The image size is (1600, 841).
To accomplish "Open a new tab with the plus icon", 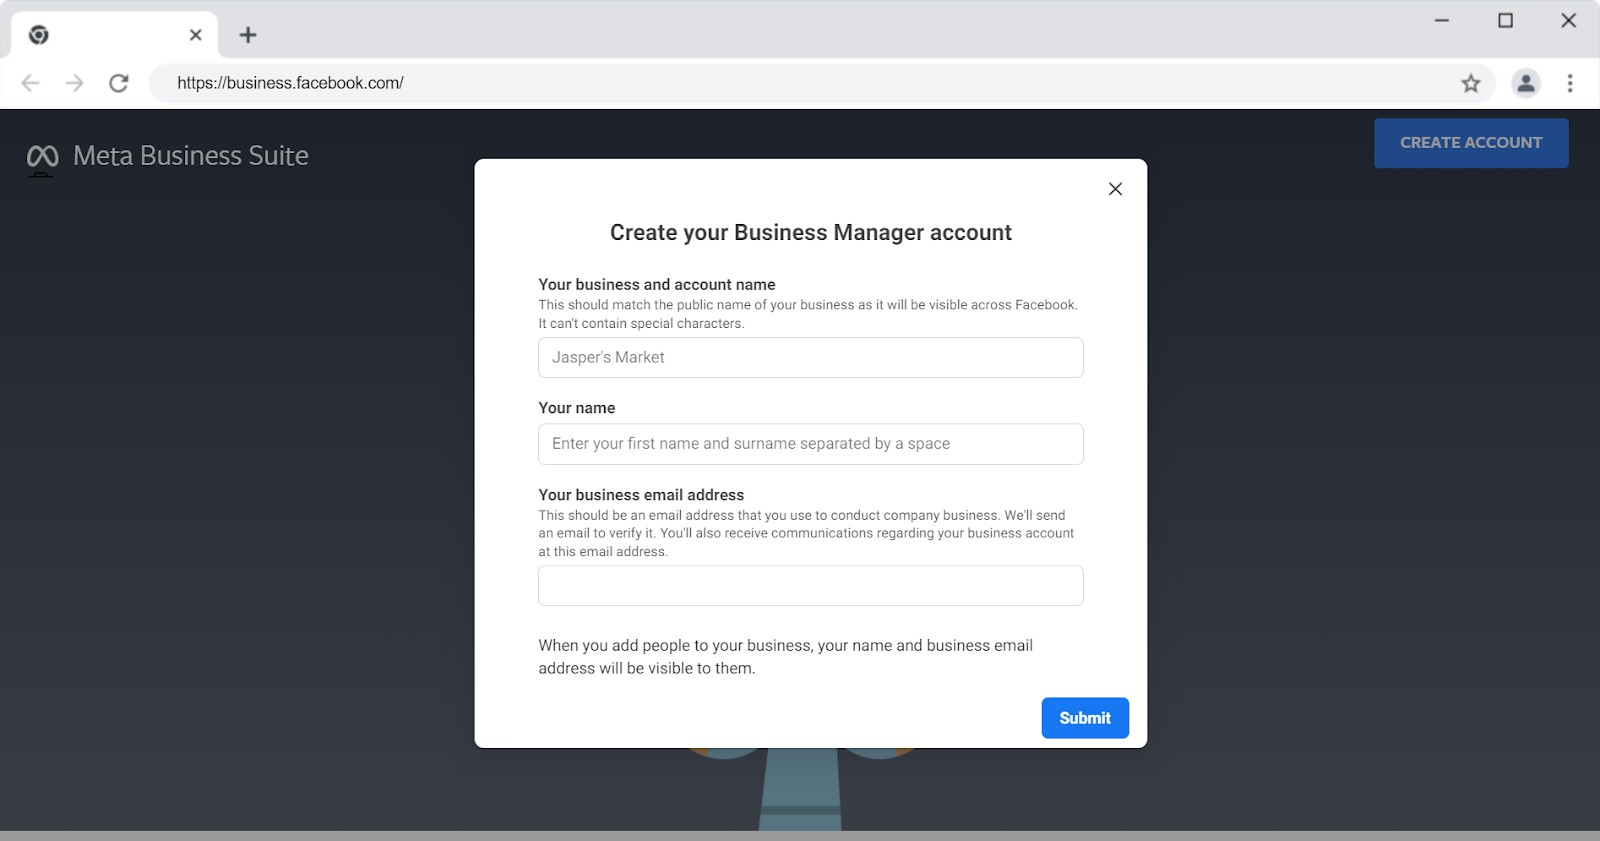I will tap(248, 35).
